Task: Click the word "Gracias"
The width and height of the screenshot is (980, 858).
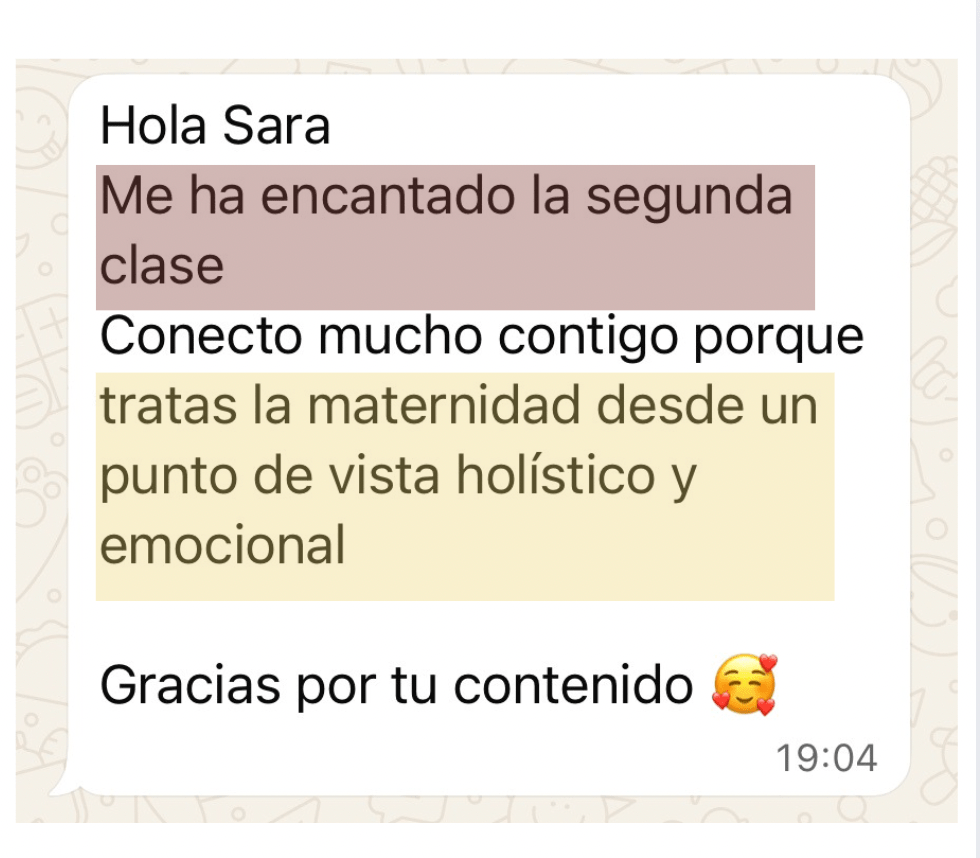Action: 190,686
